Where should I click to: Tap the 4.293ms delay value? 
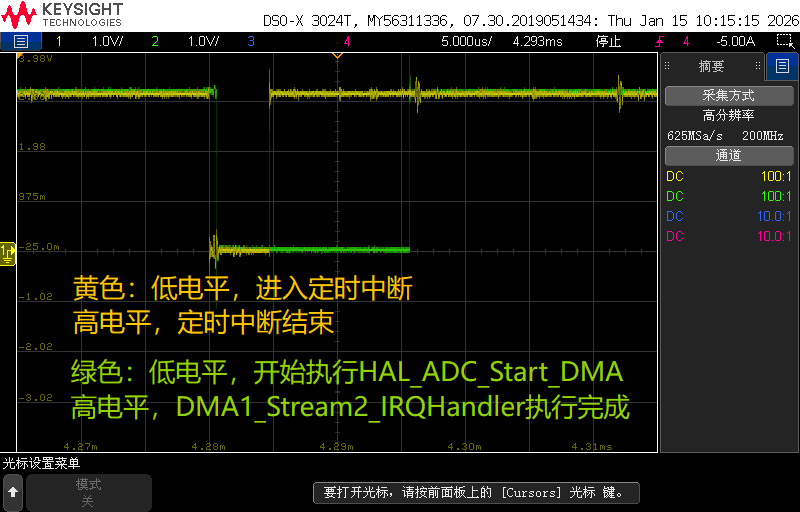537,41
